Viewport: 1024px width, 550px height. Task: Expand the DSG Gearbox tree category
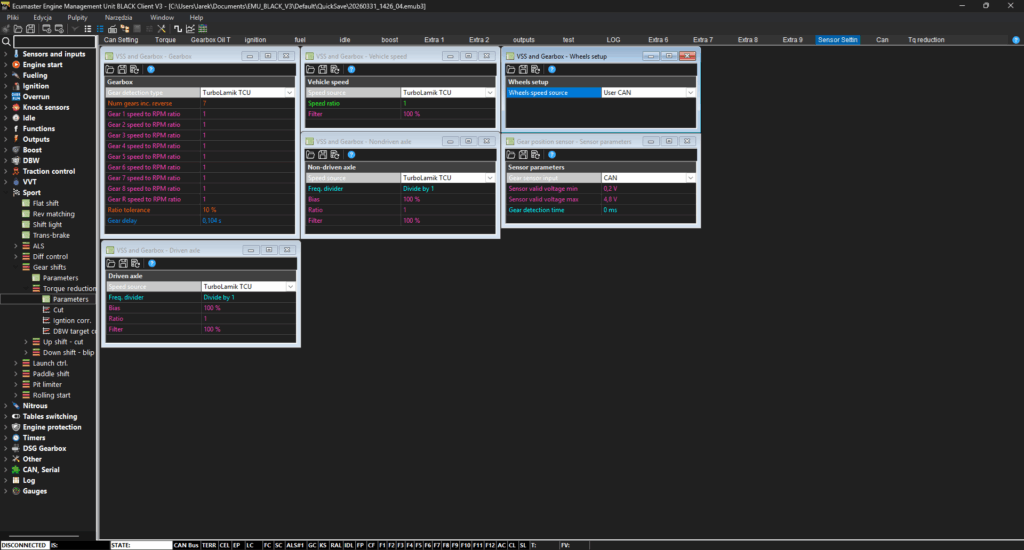[6, 448]
